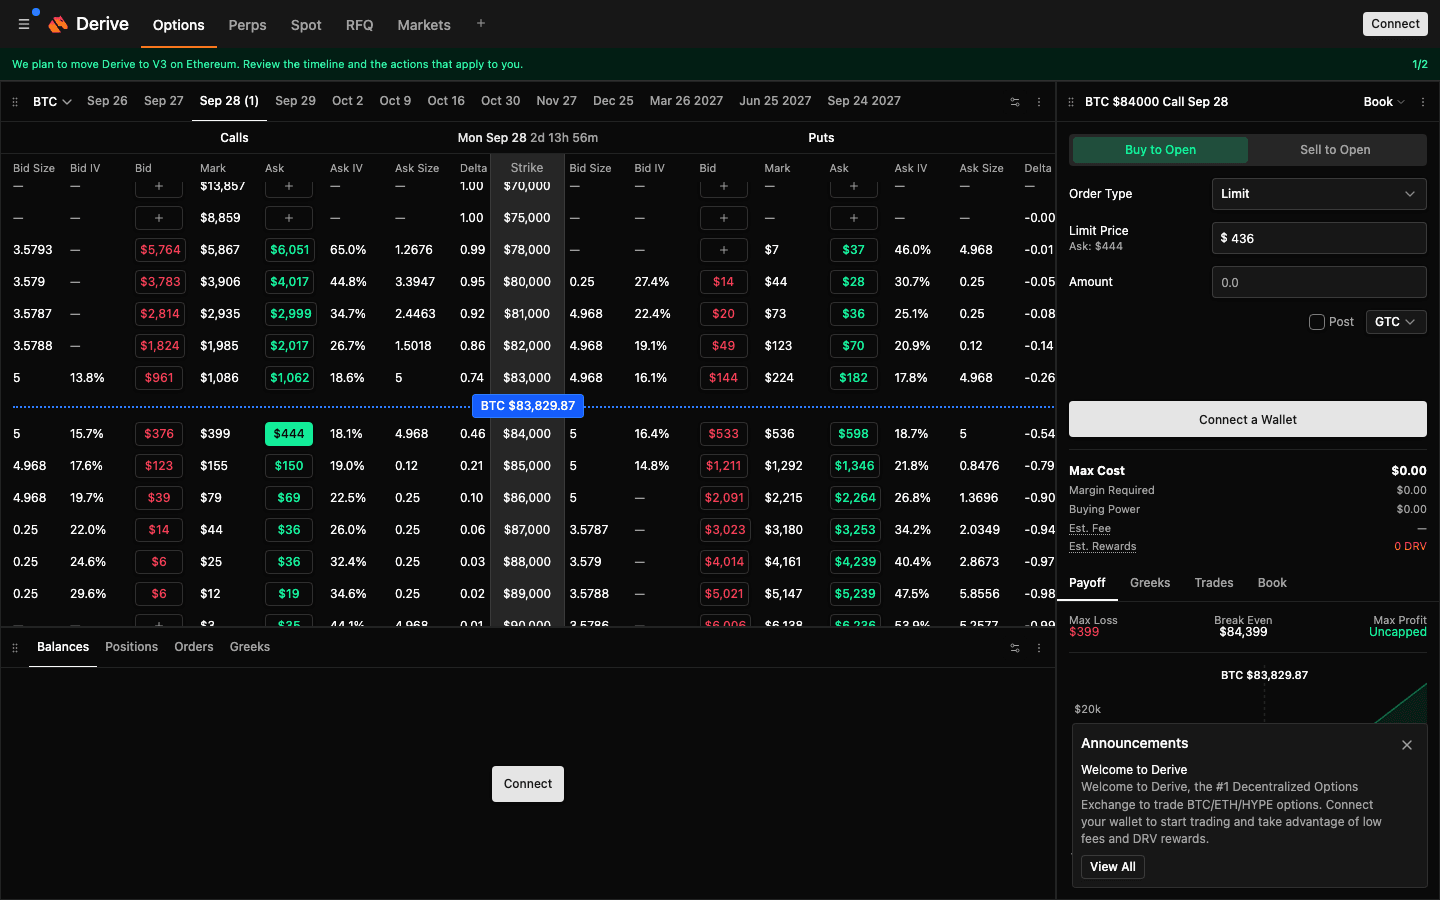Image resolution: width=1440 pixels, height=900 pixels.
Task: Select the Mar 26 2027 expiry
Action: [x=686, y=101]
